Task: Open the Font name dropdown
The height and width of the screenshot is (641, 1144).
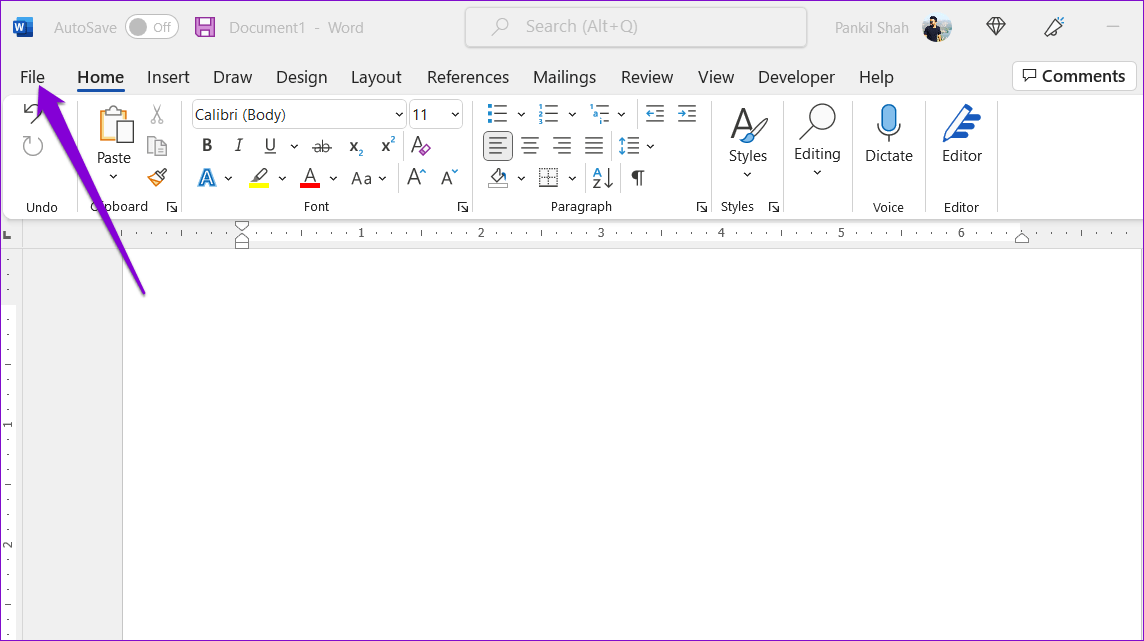Action: (x=397, y=114)
